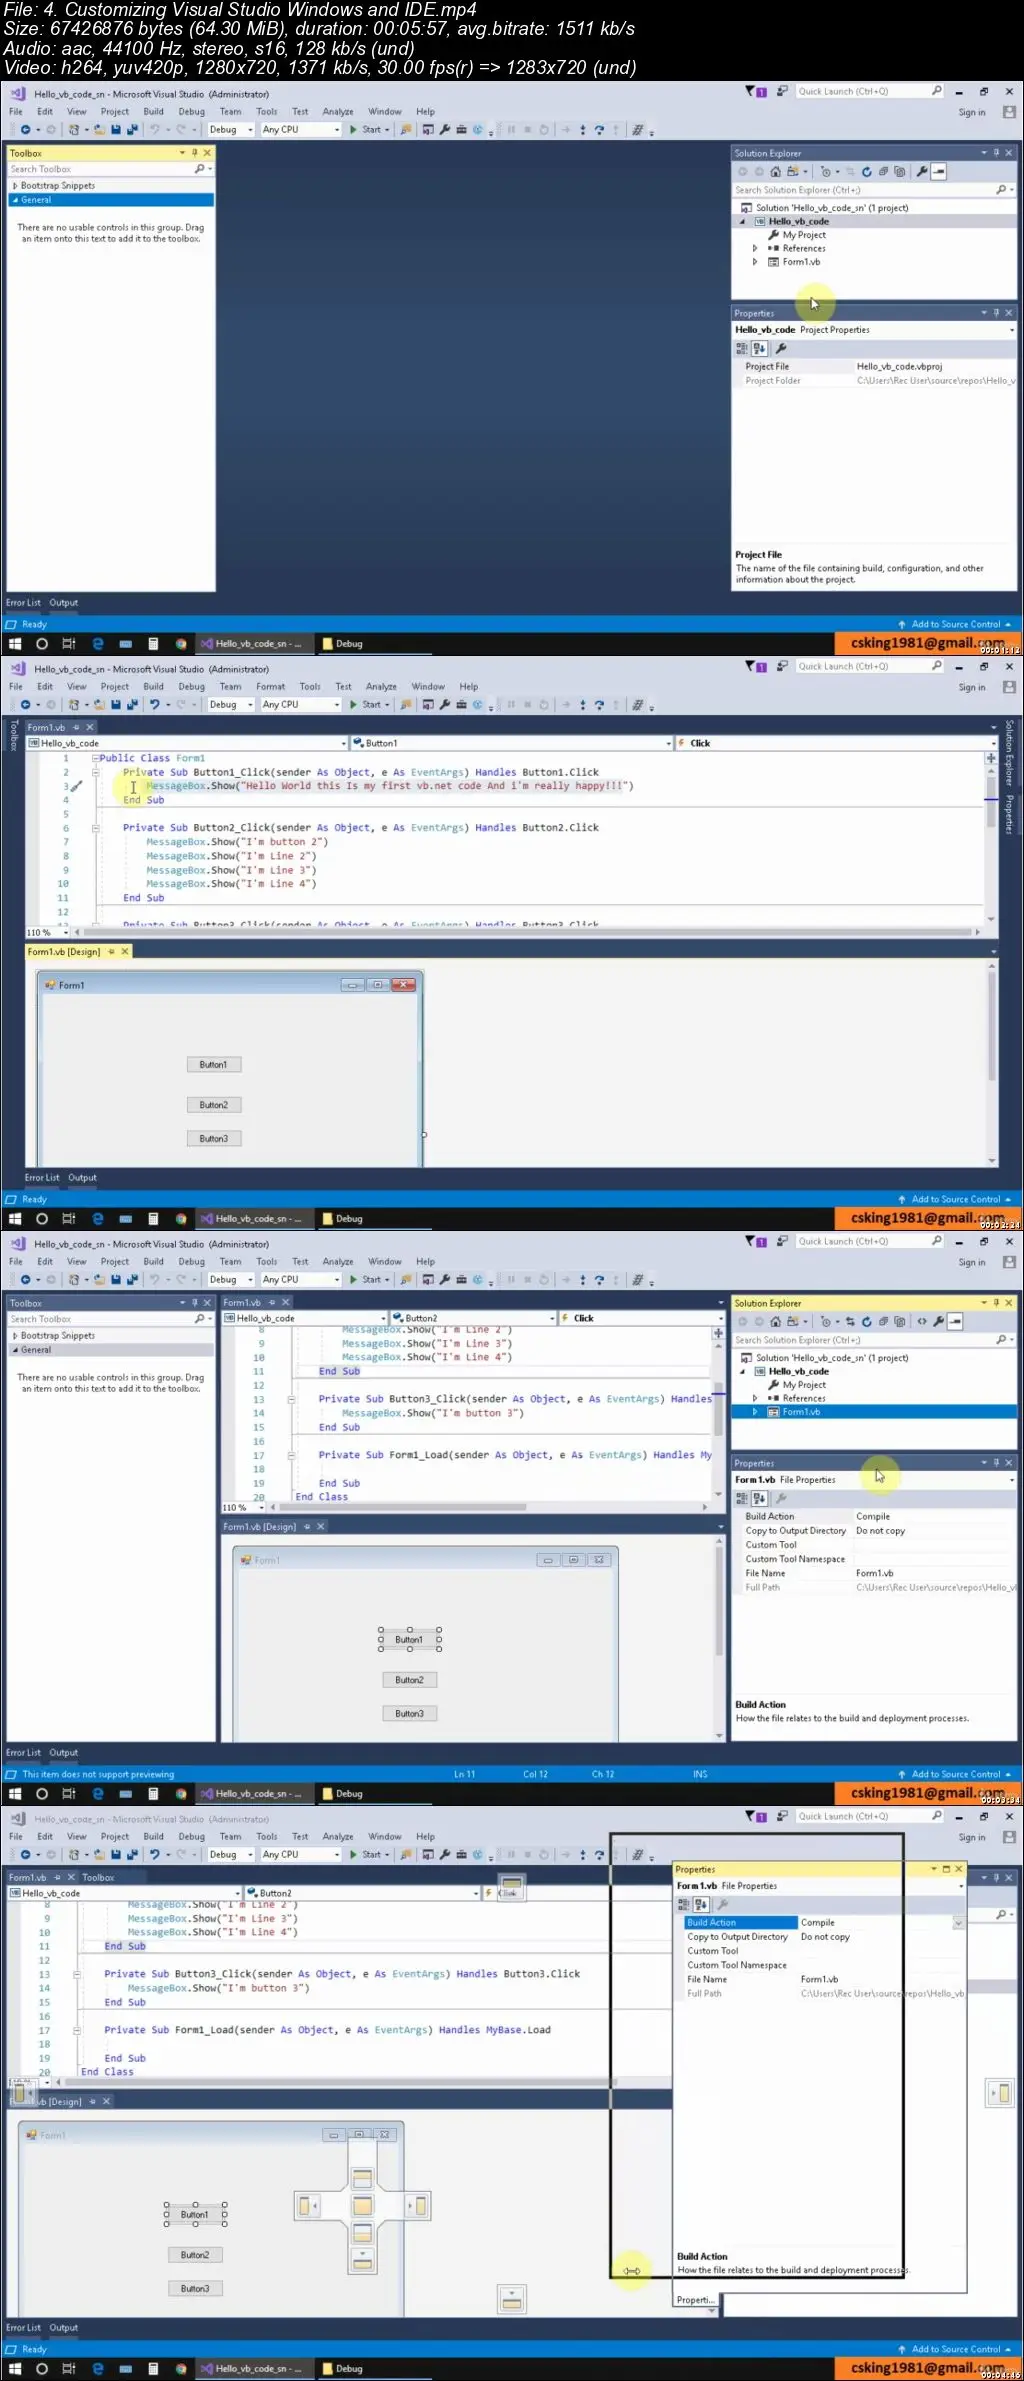The image size is (1024, 2381).
Task: Click Quick Launch search box in first frame
Action: [868, 92]
